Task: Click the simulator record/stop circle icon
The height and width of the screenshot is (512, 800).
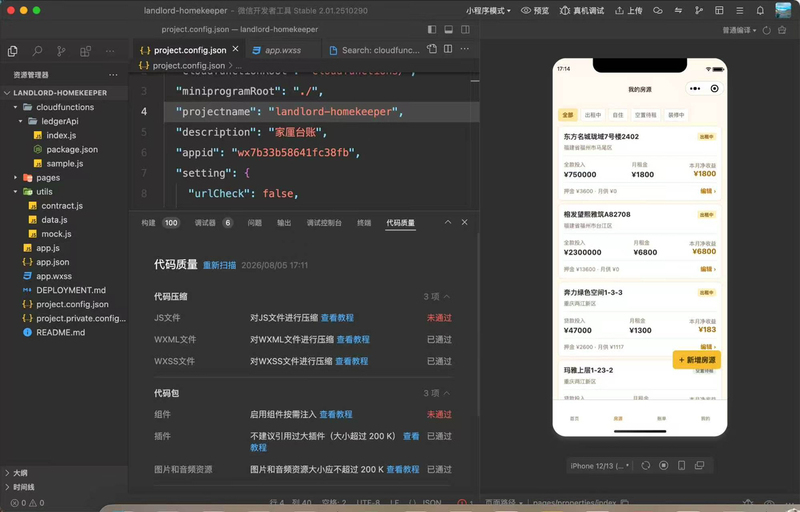Action: (x=664, y=466)
